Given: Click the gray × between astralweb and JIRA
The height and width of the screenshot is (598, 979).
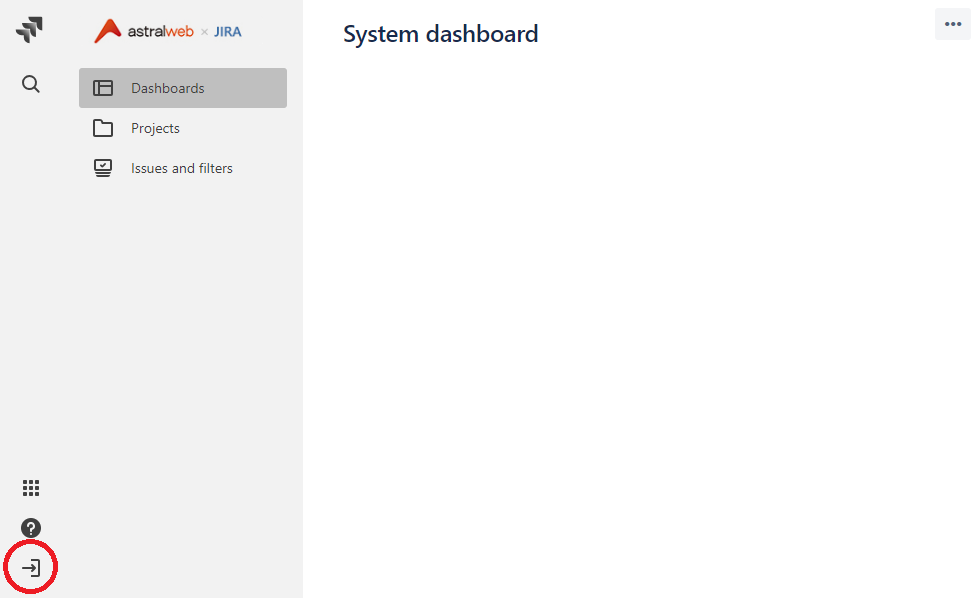Looking at the screenshot, I should click(x=204, y=32).
